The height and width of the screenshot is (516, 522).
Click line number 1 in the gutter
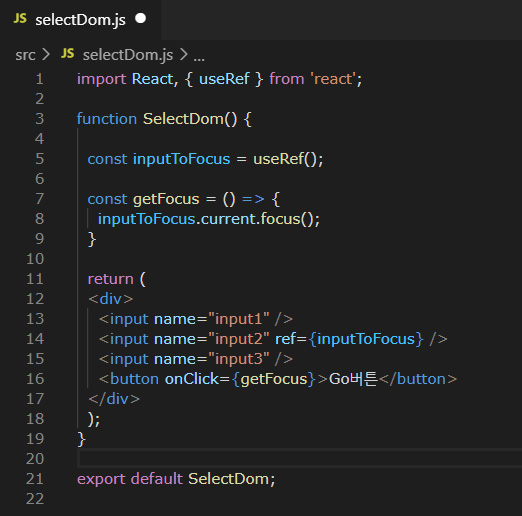[x=40, y=79]
